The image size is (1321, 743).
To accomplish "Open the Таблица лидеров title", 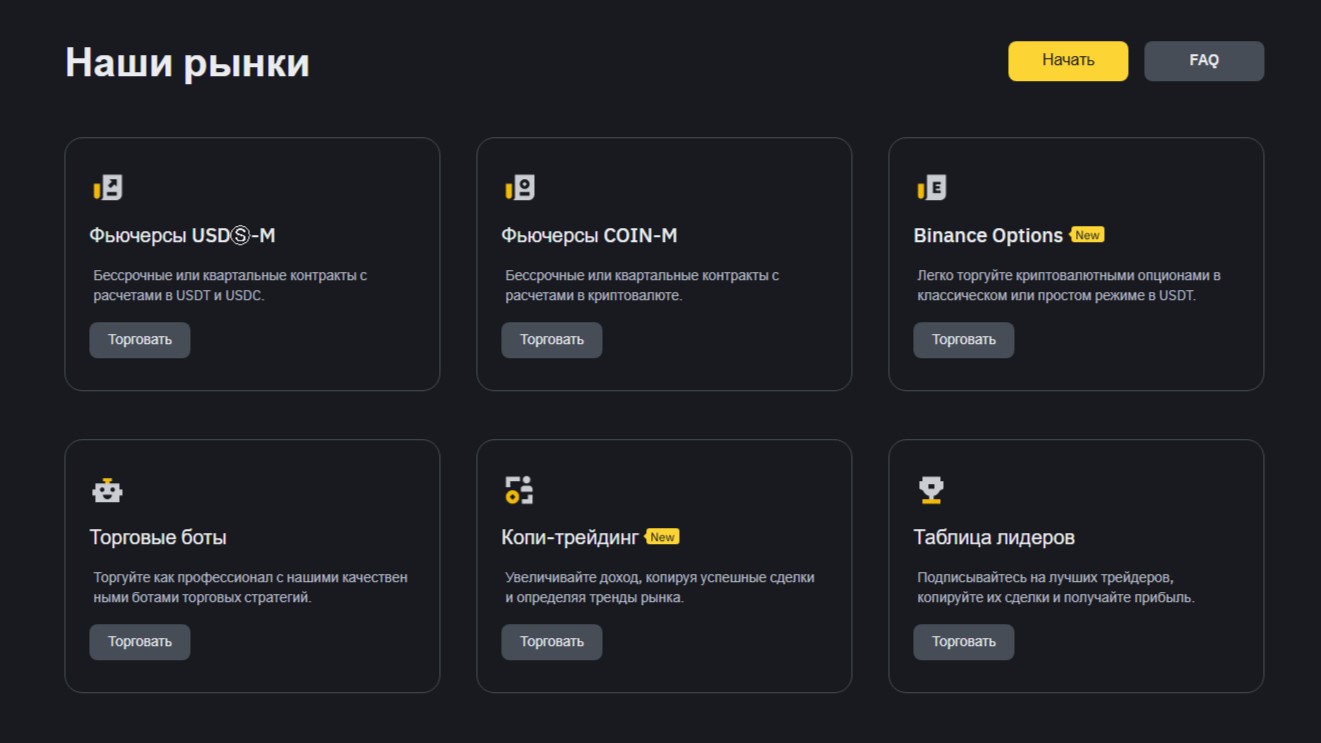I will (994, 538).
